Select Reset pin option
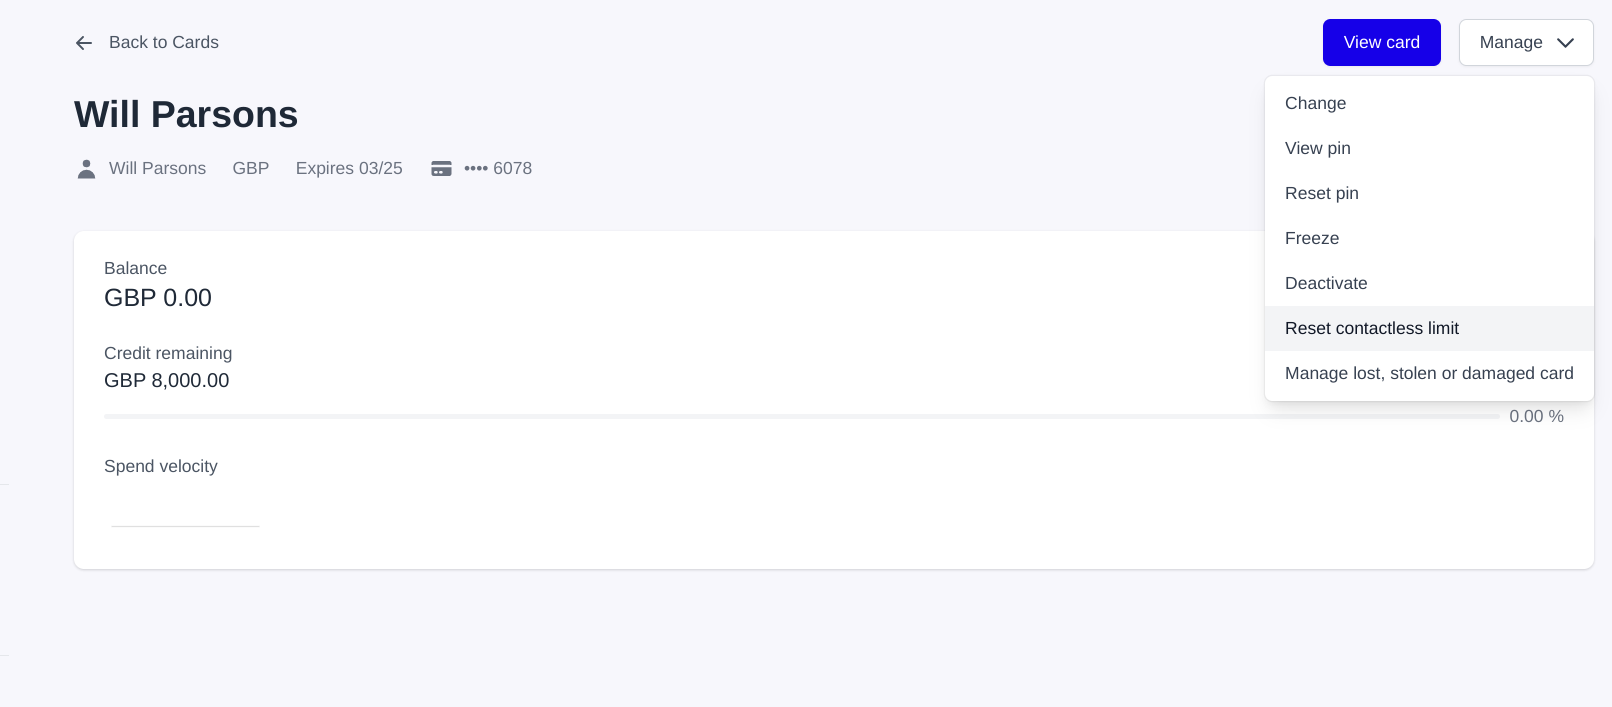Screen dimensions: 1612x707 (x=1321, y=193)
